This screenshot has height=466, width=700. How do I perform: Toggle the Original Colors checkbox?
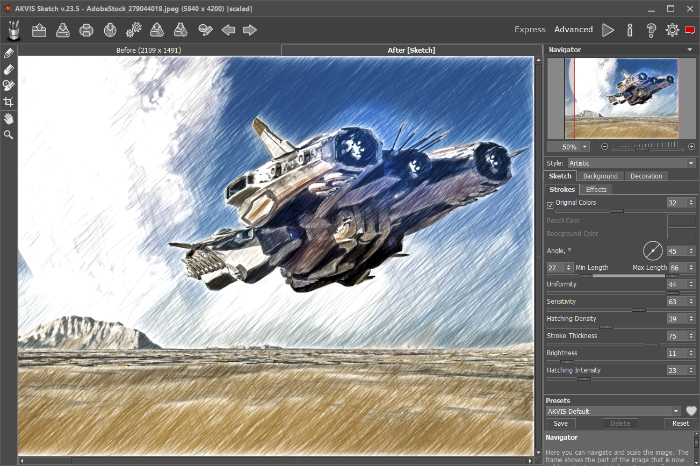tap(550, 204)
